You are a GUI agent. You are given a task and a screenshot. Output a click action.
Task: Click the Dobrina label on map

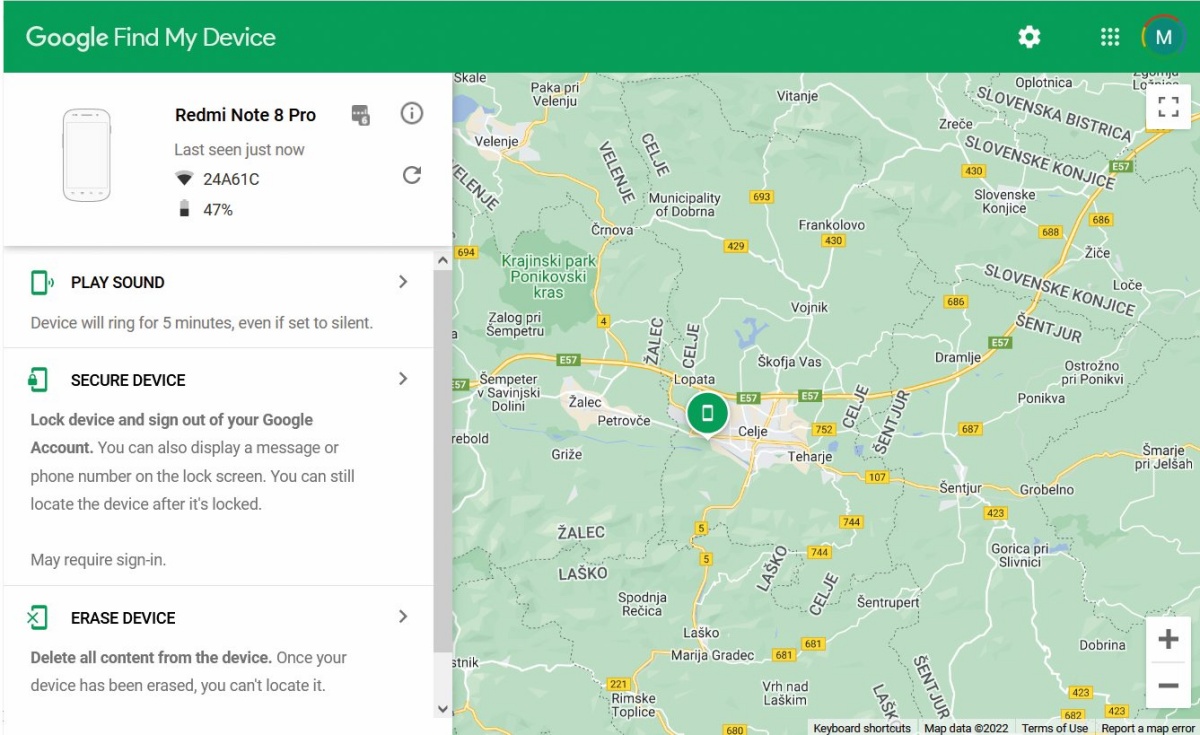1103,646
